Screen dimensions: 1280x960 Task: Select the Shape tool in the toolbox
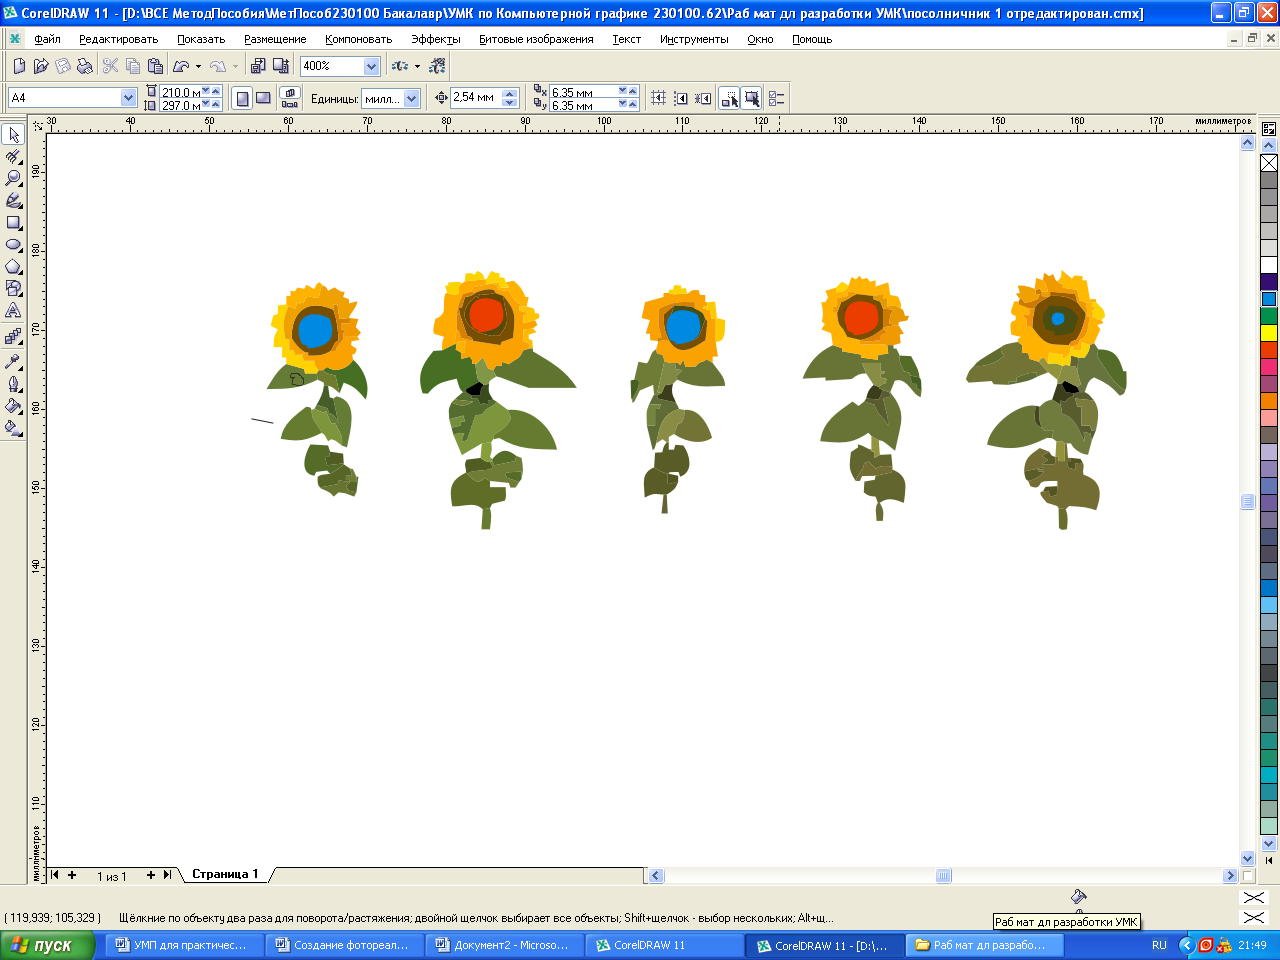14,157
